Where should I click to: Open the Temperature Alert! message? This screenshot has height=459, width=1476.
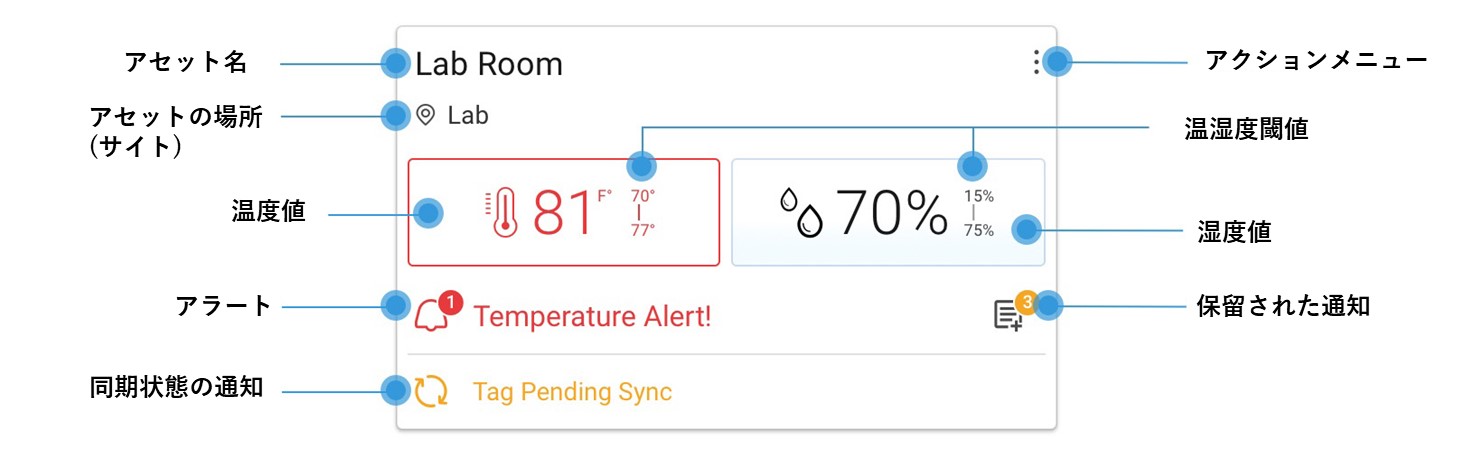592,317
